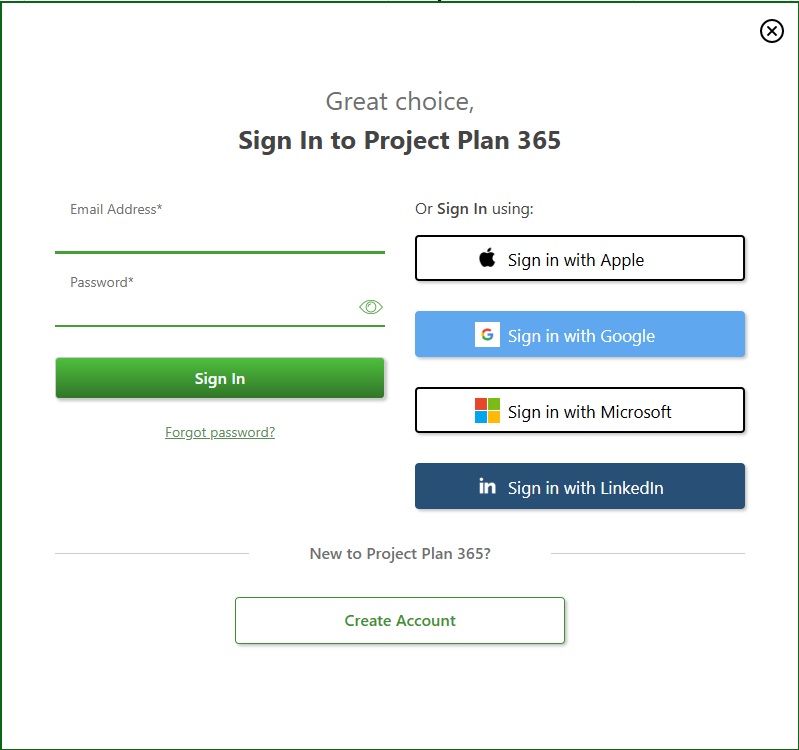
Task: Click the "Password*" field label
Action: 102,283
